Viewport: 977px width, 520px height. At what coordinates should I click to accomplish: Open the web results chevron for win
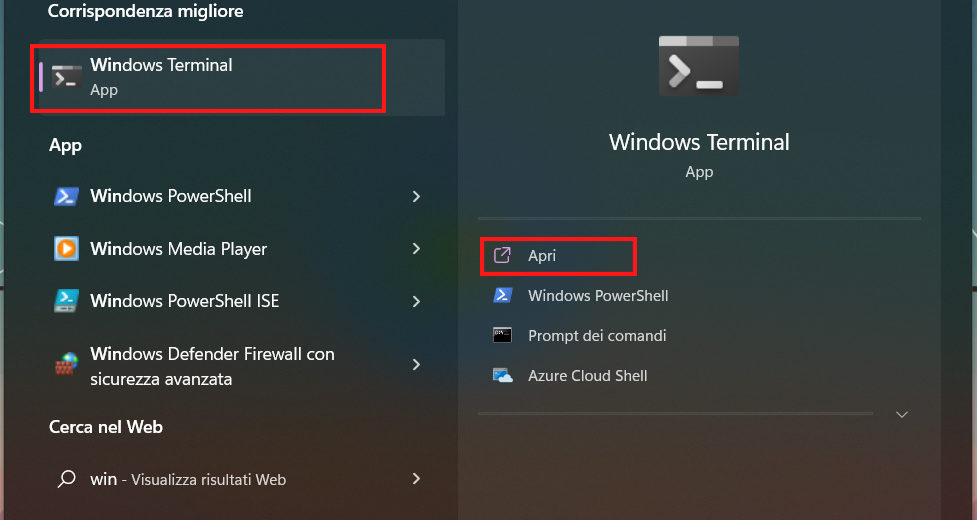tap(416, 479)
